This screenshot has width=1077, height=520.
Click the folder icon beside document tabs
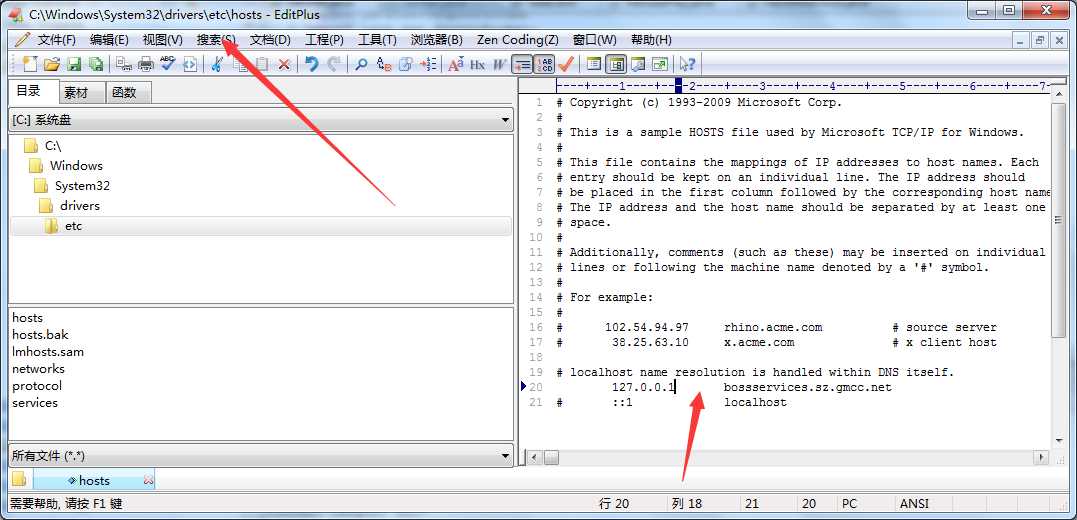point(19,479)
